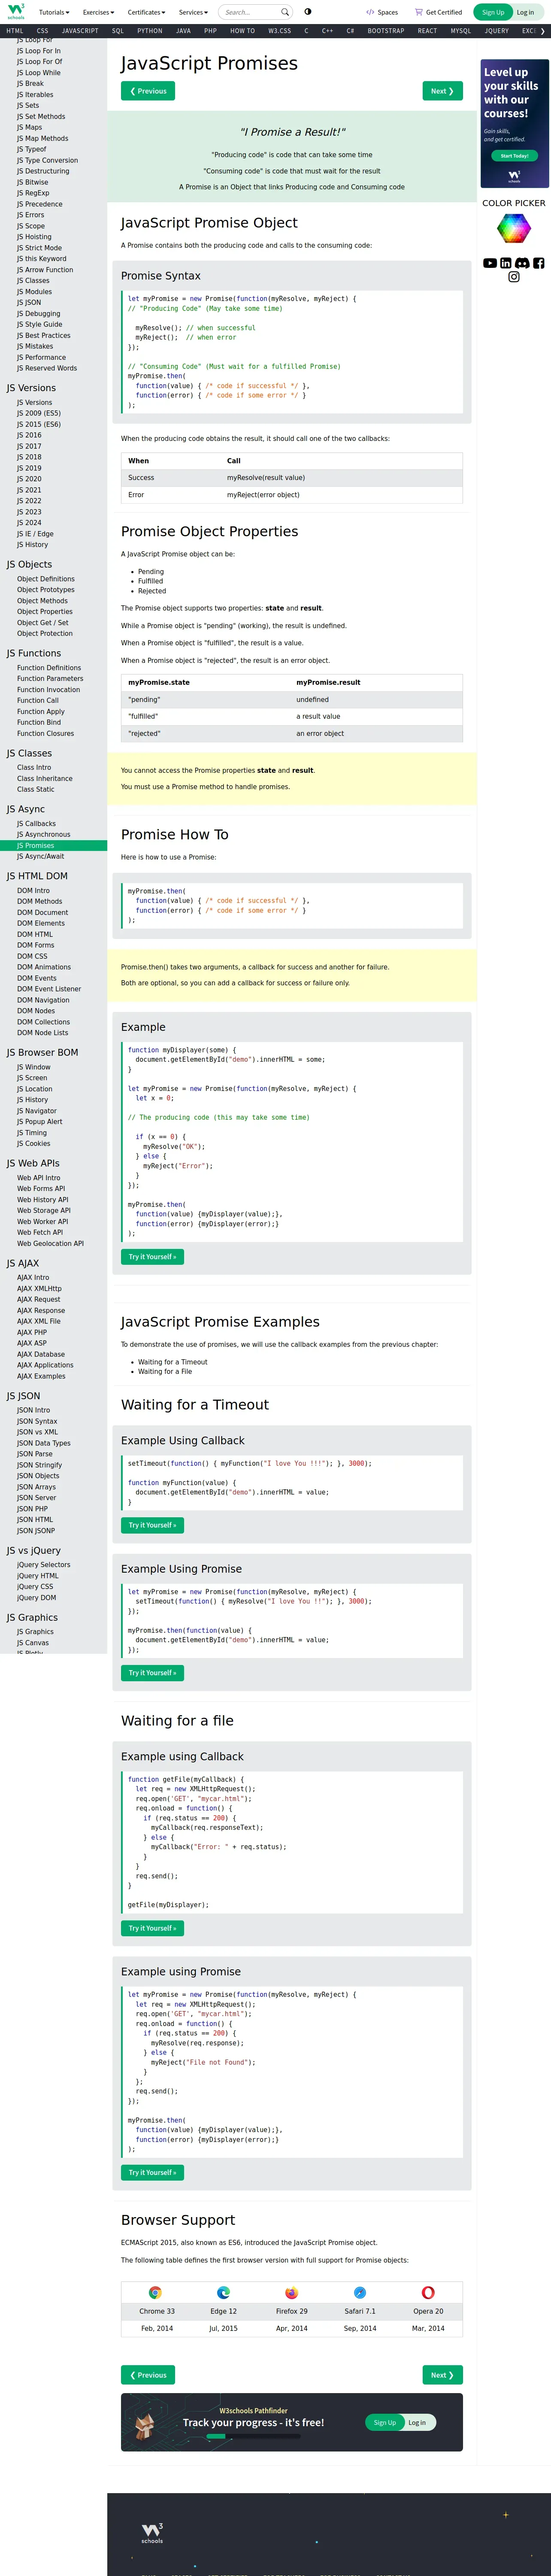Open the hexagon color picker
The height and width of the screenshot is (2576, 551).
pyautogui.click(x=514, y=229)
